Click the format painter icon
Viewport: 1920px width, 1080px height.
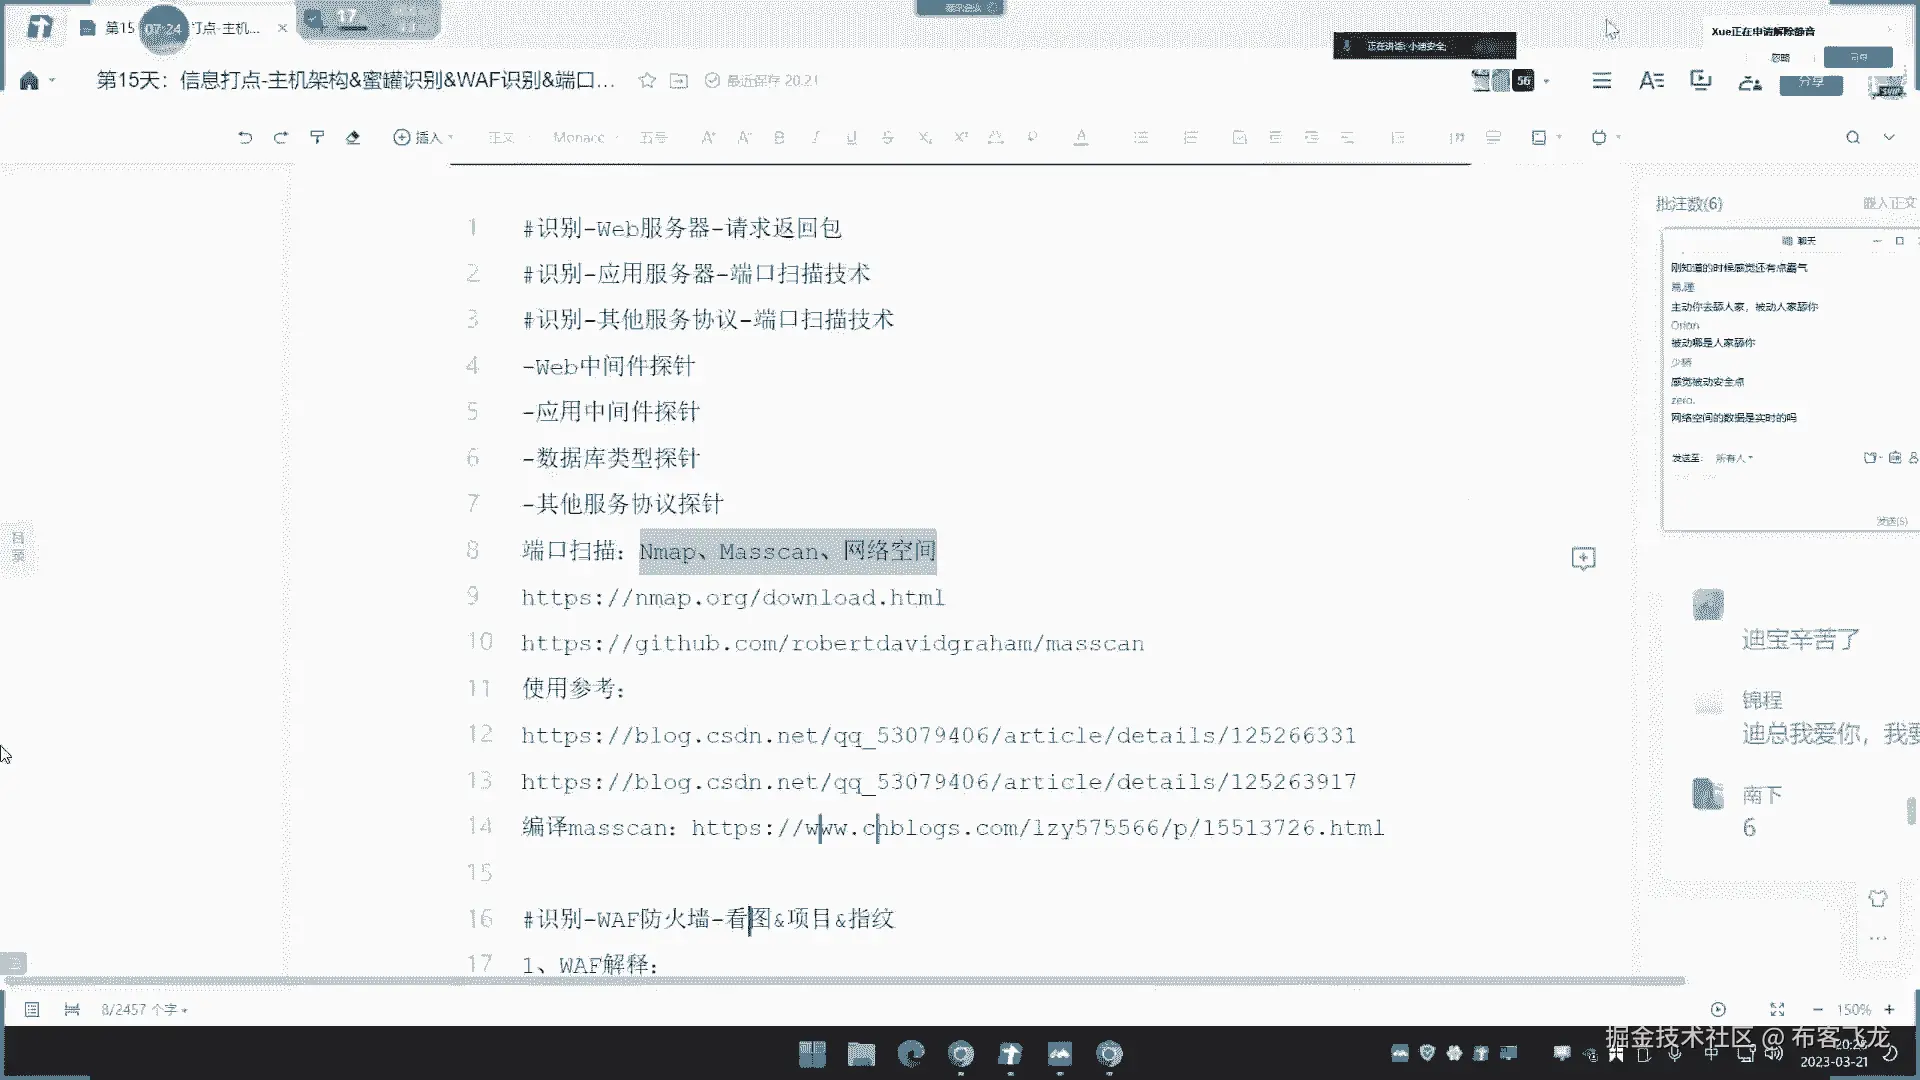(x=317, y=138)
